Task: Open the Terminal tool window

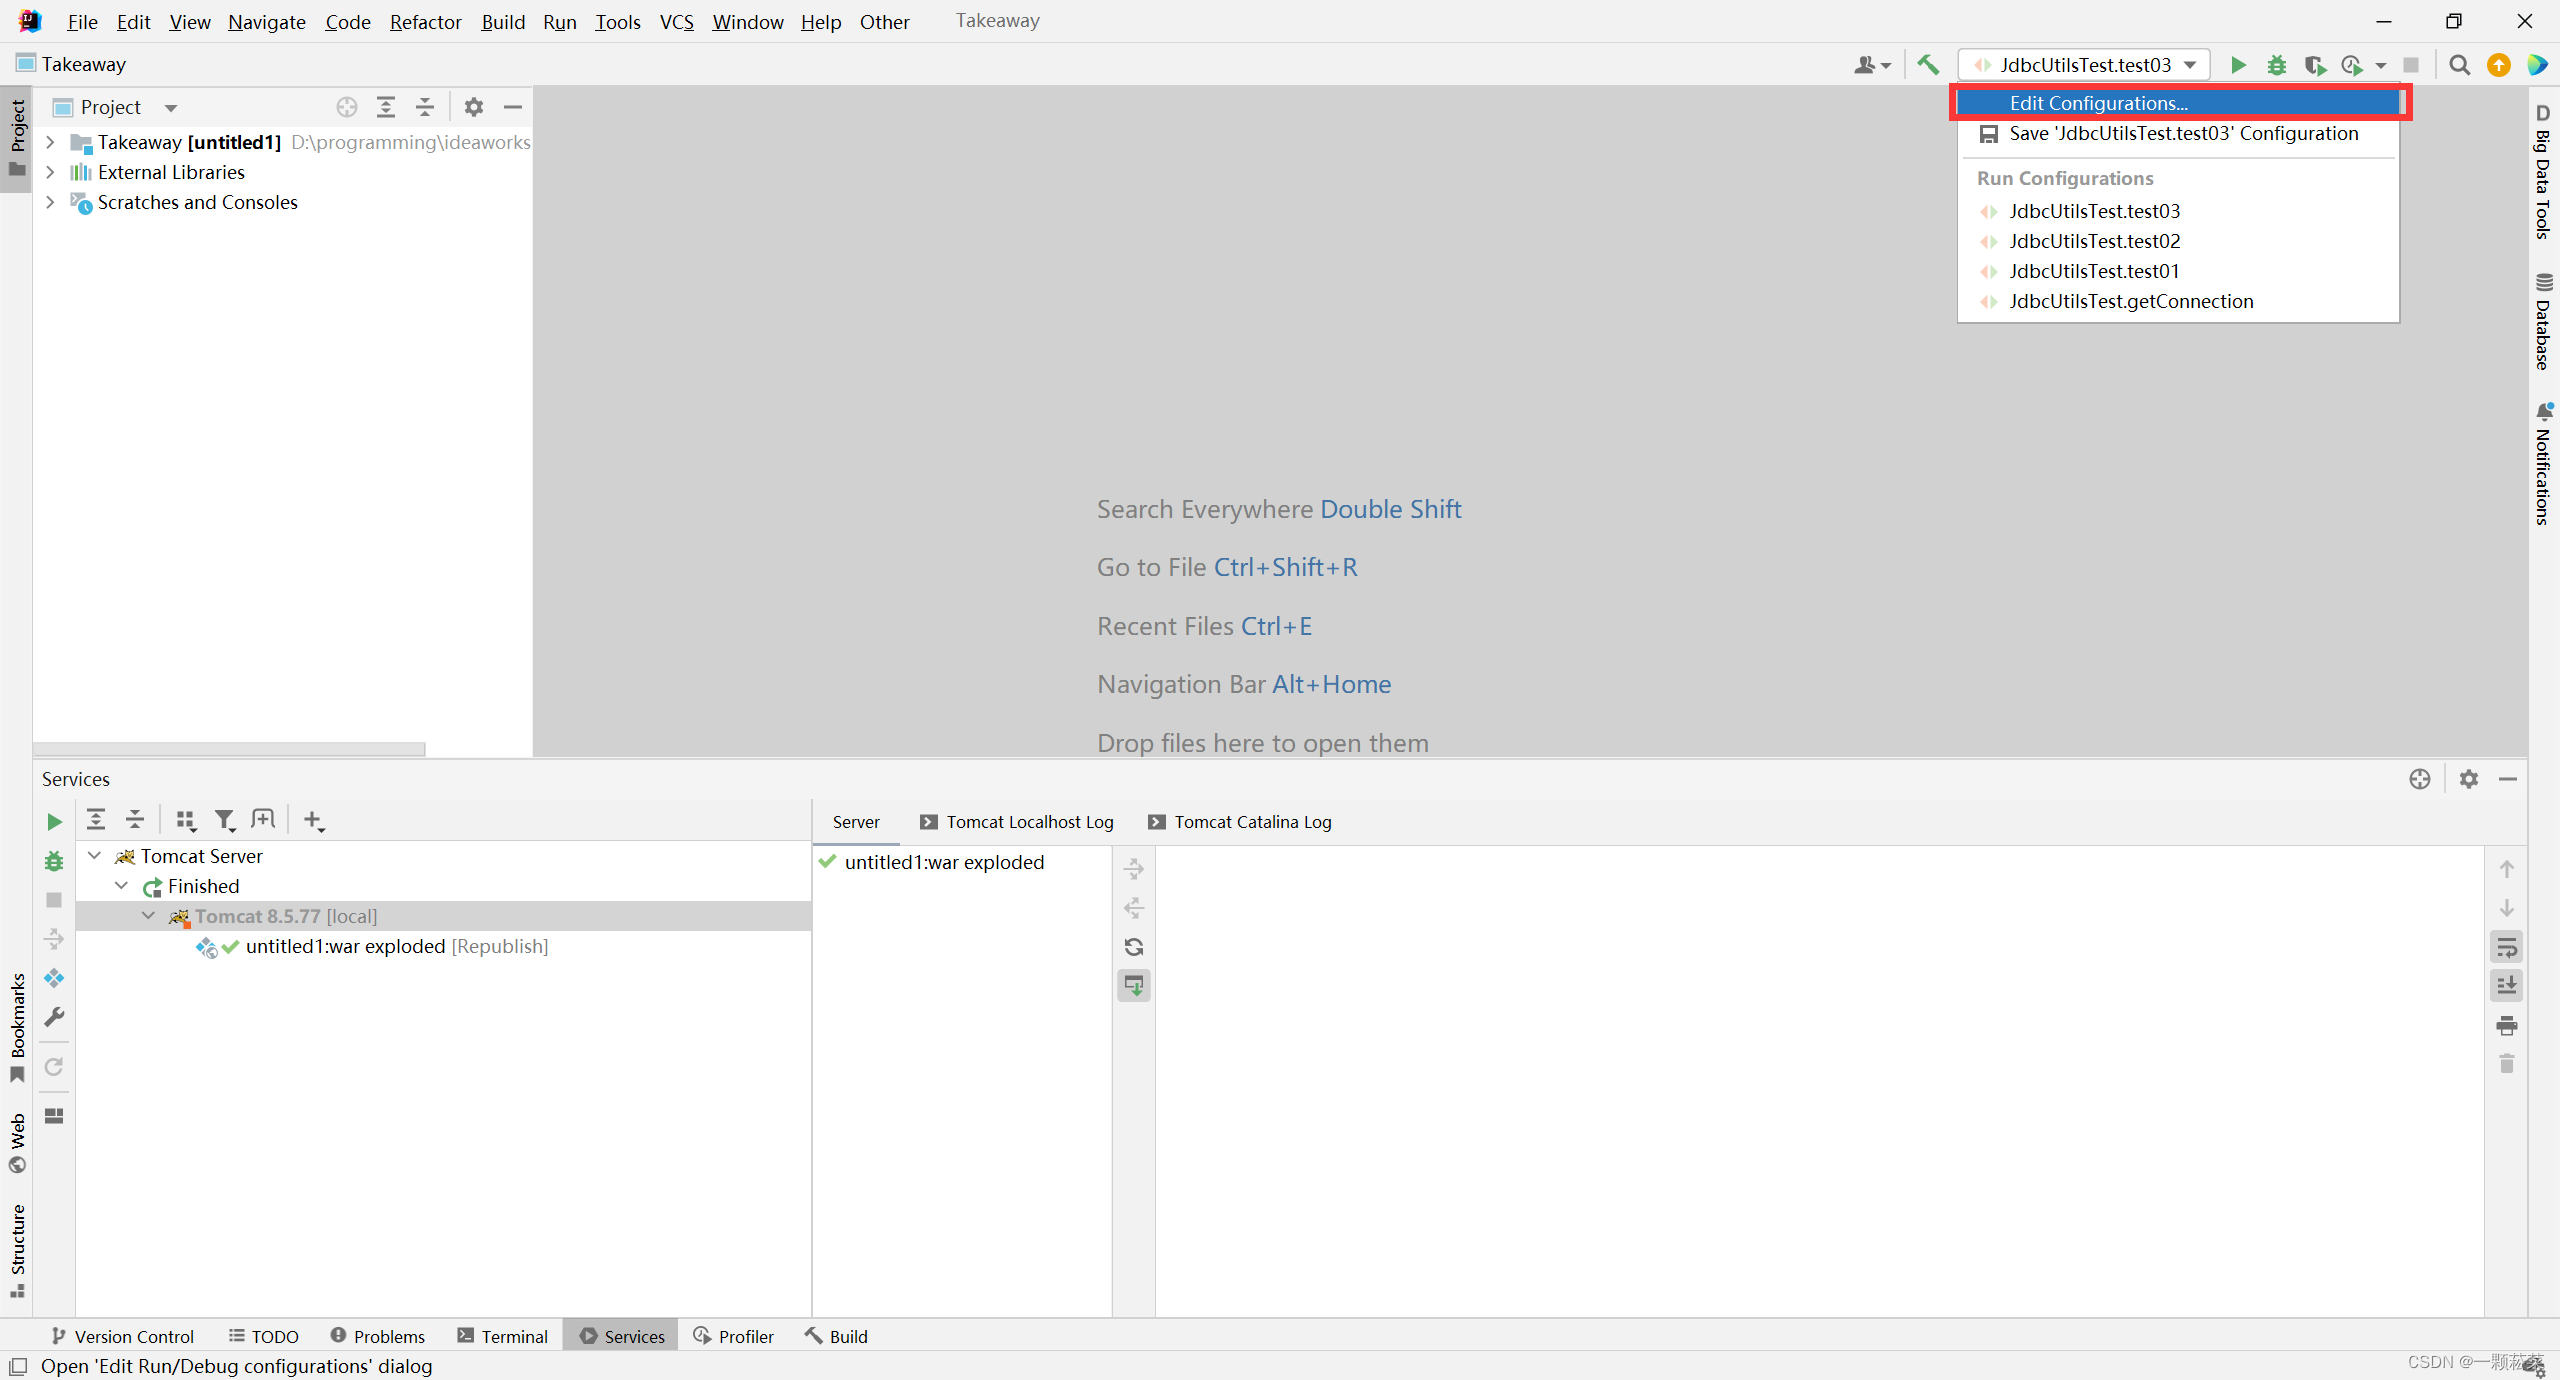Action: click(x=503, y=1336)
